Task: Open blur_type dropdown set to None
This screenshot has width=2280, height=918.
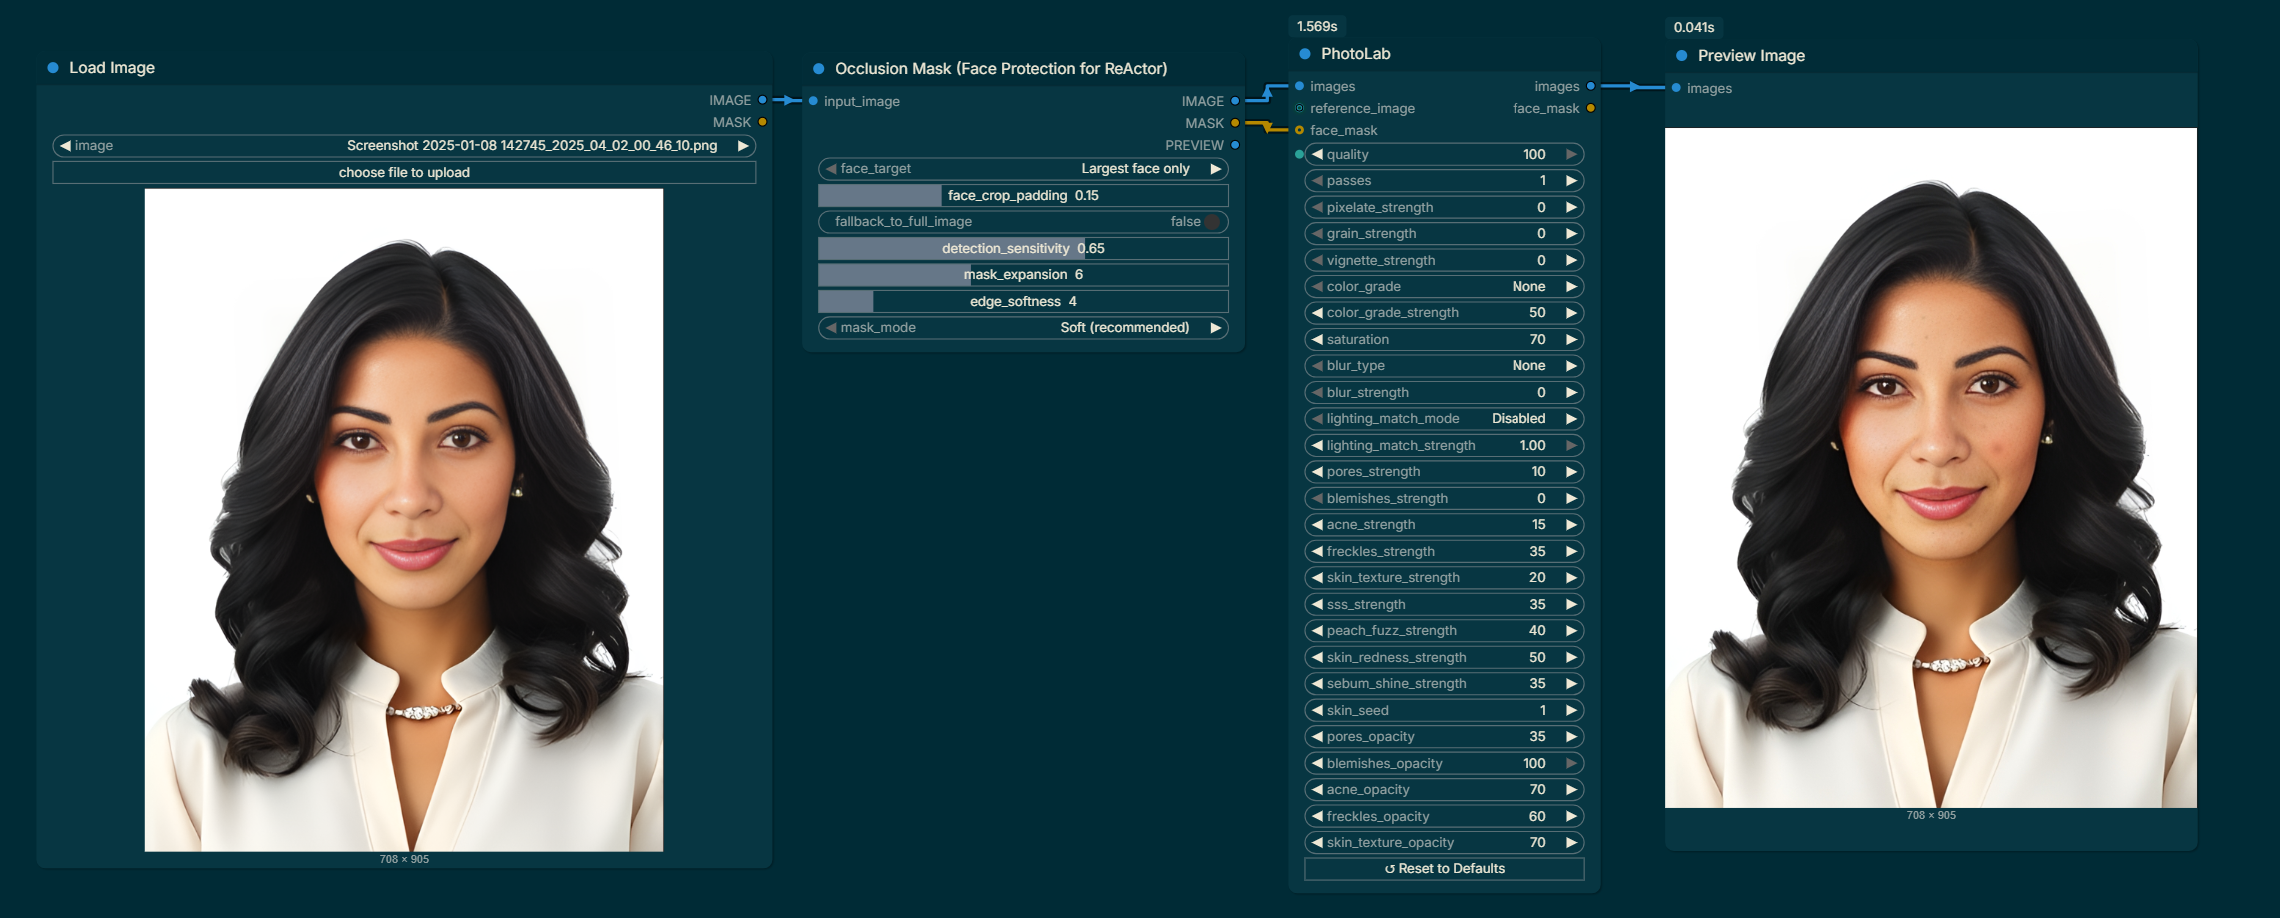Action: [x=1444, y=366]
